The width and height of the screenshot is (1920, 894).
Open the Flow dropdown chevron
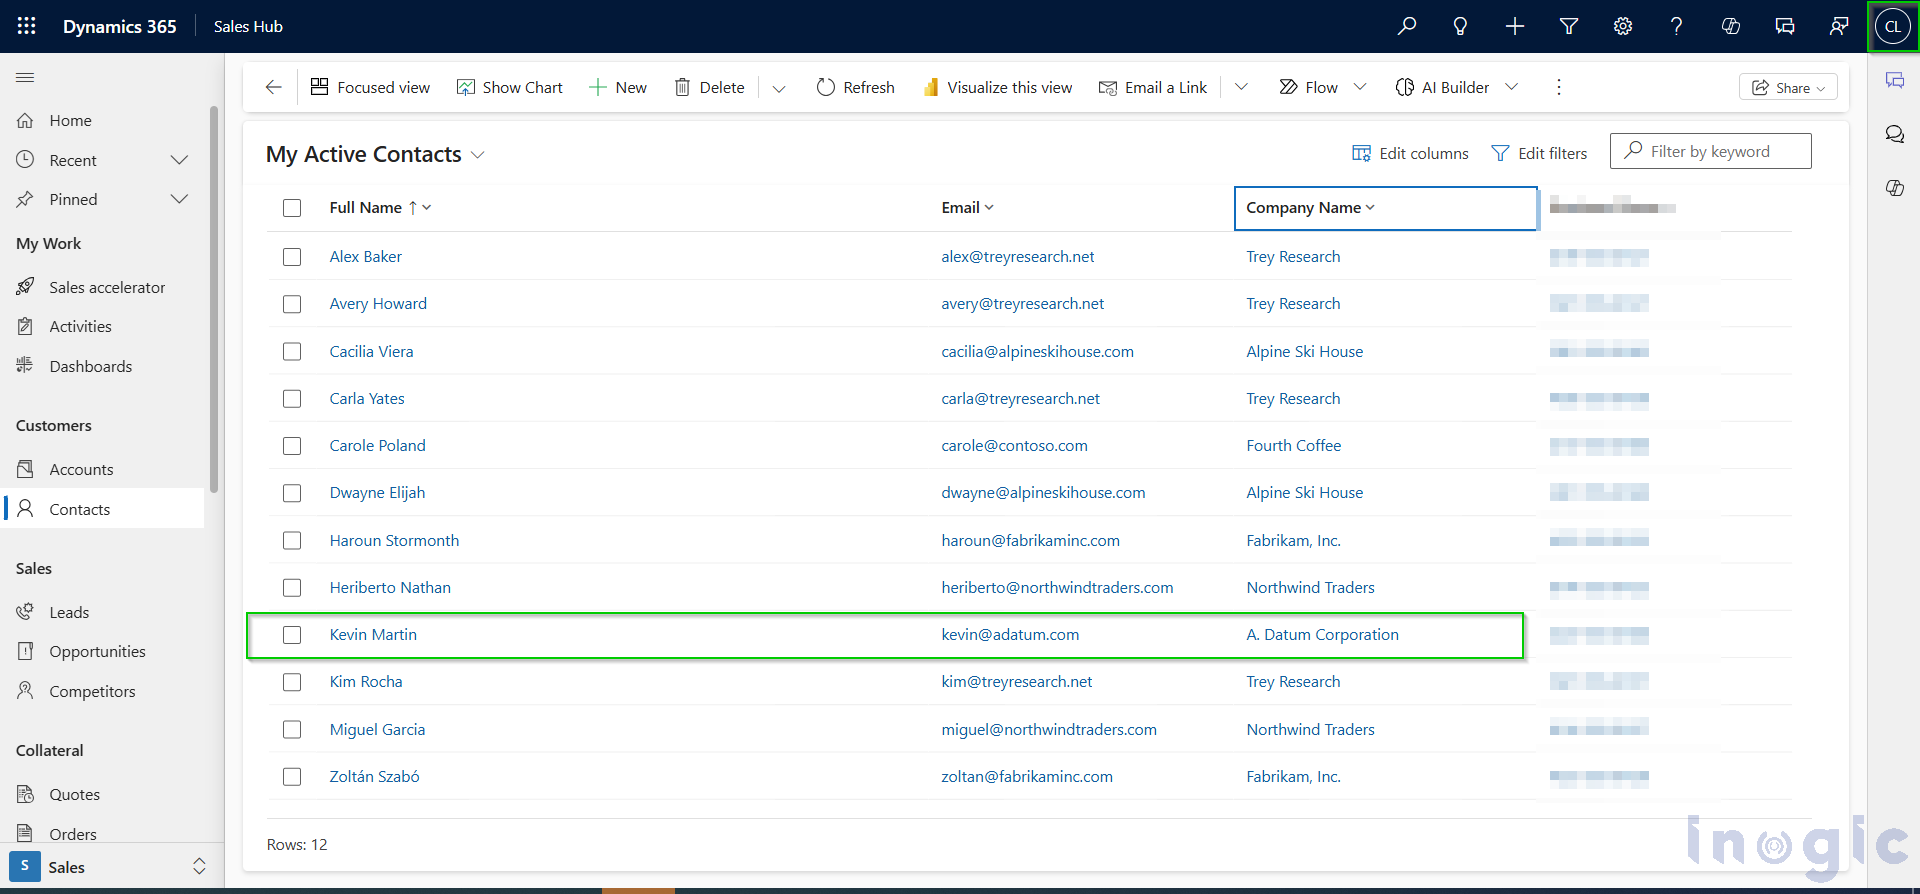pyautogui.click(x=1360, y=87)
